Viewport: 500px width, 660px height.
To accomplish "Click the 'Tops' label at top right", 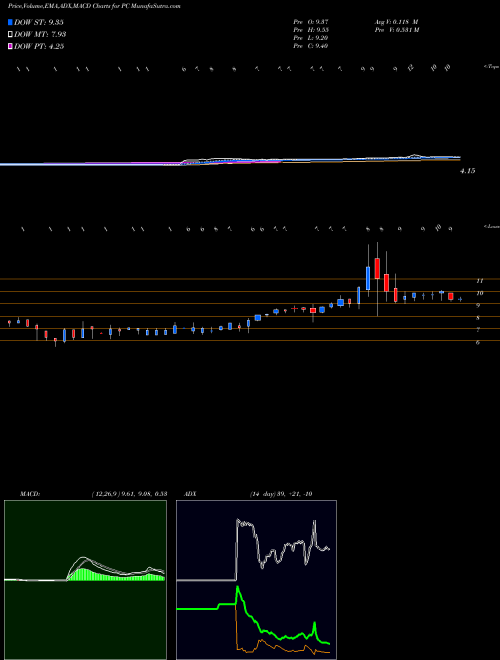I will click(x=491, y=67).
